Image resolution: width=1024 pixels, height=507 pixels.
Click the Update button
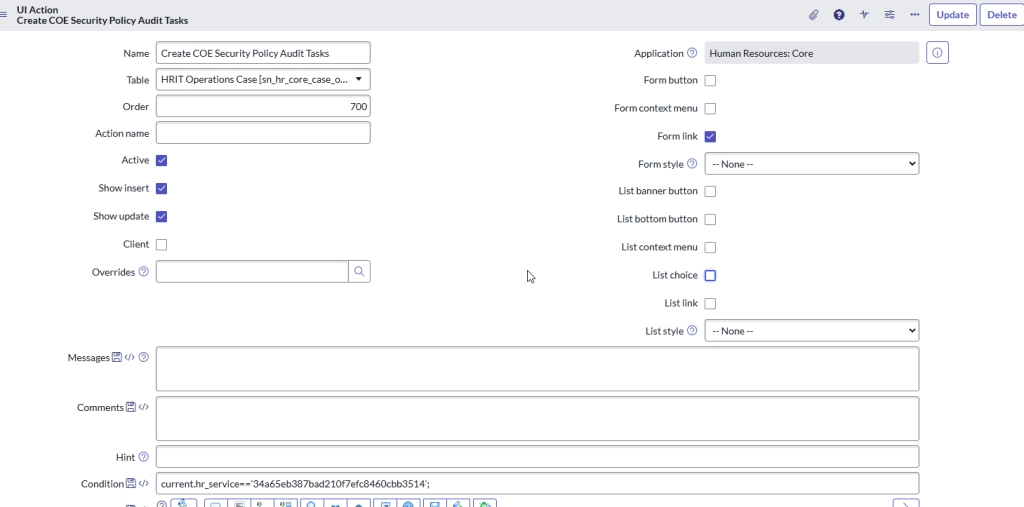pos(952,15)
